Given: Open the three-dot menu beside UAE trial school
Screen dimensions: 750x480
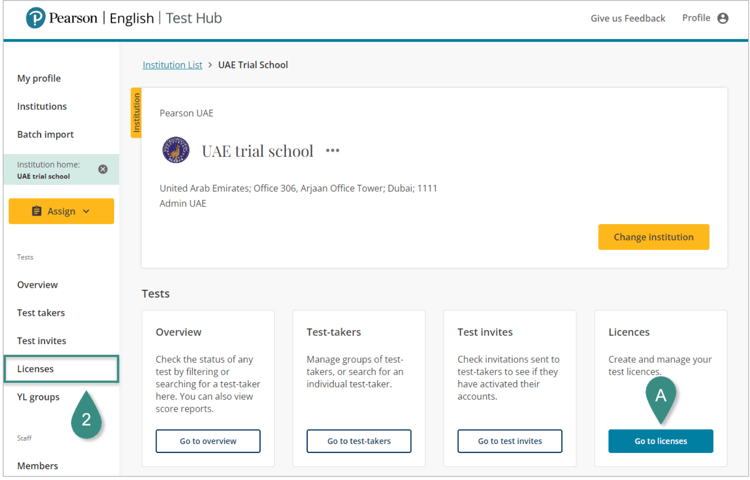Looking at the screenshot, I should [x=333, y=151].
